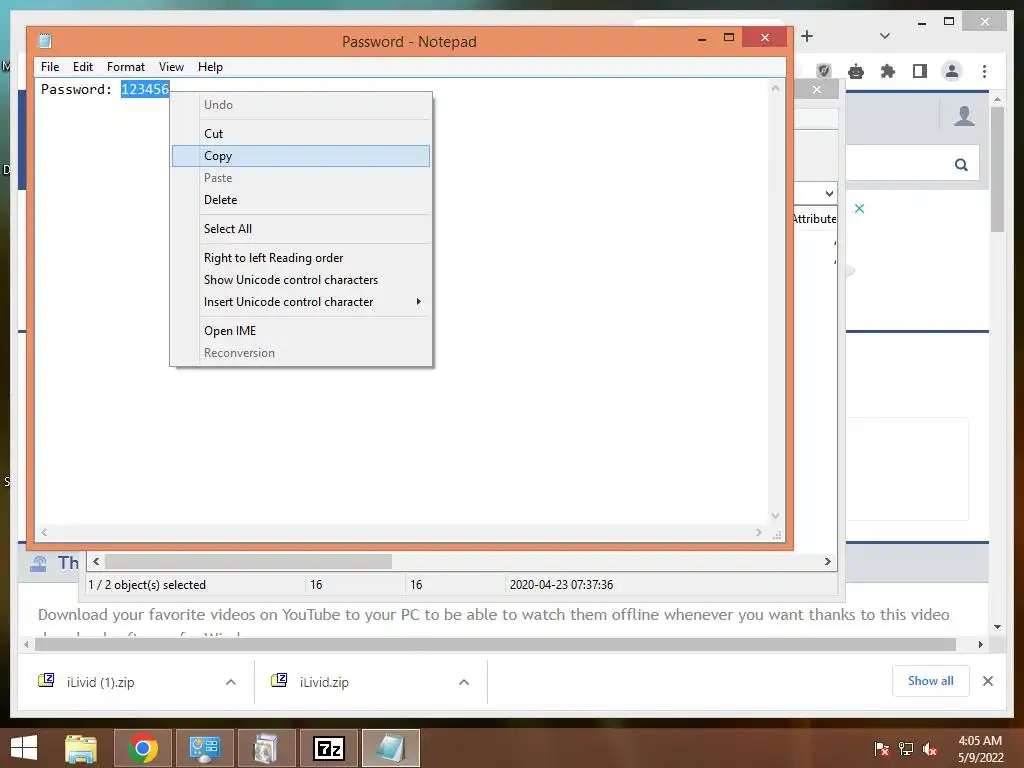Open Notepad Format menu

point(125,67)
